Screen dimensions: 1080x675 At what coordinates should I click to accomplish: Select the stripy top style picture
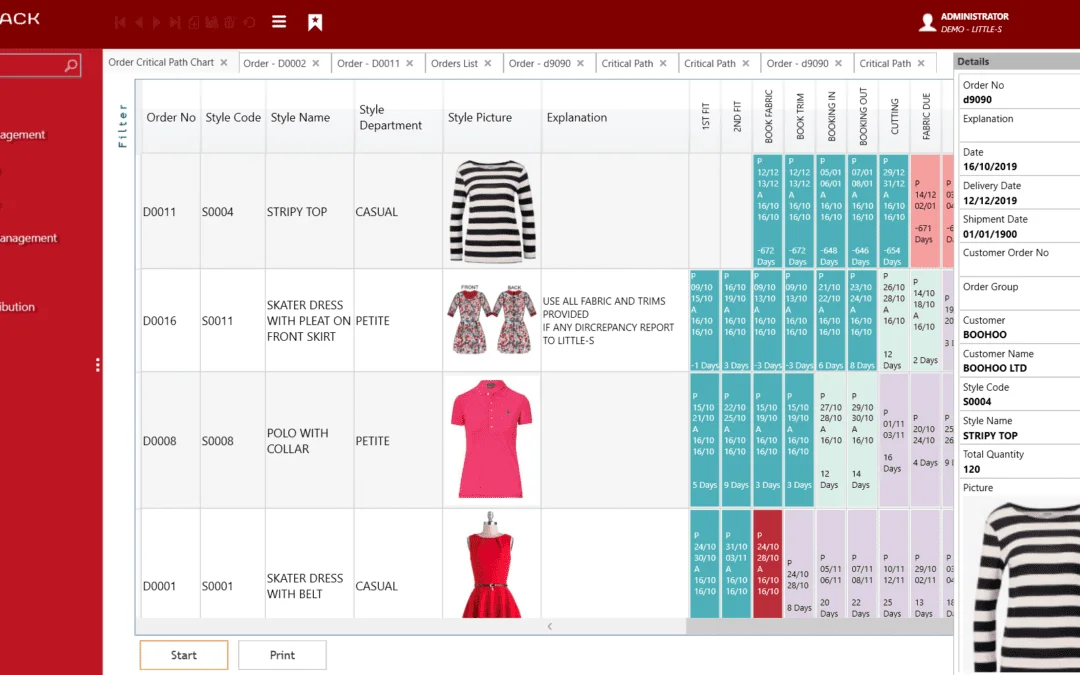(492, 211)
